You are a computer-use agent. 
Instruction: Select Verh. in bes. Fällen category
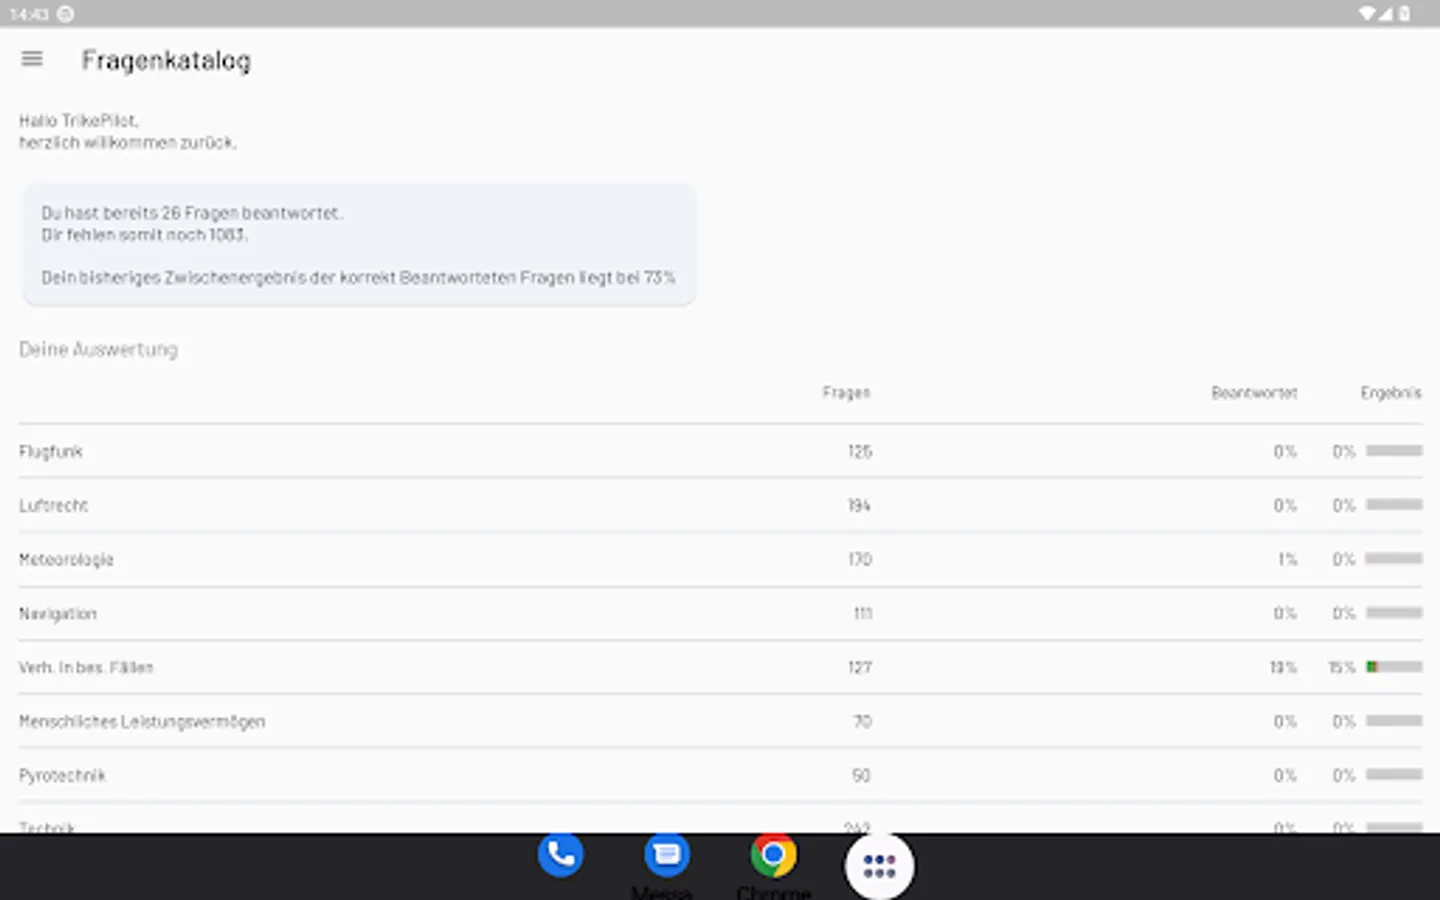(720, 667)
